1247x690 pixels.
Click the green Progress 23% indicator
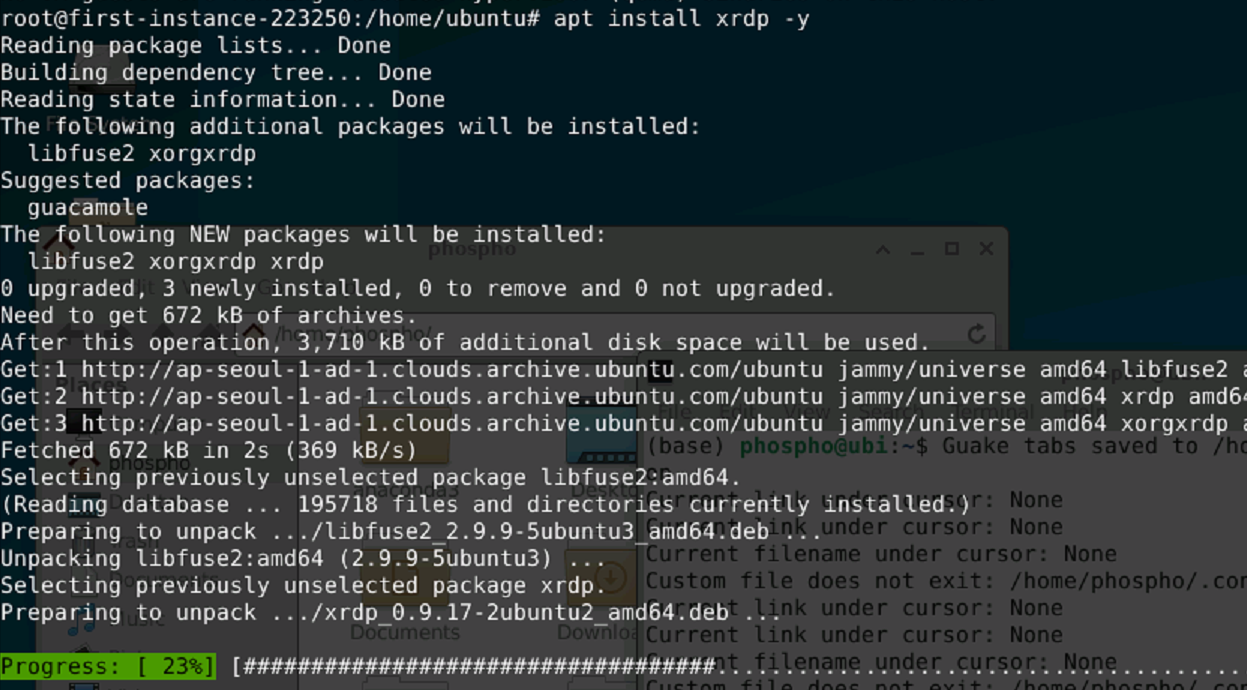[108, 666]
